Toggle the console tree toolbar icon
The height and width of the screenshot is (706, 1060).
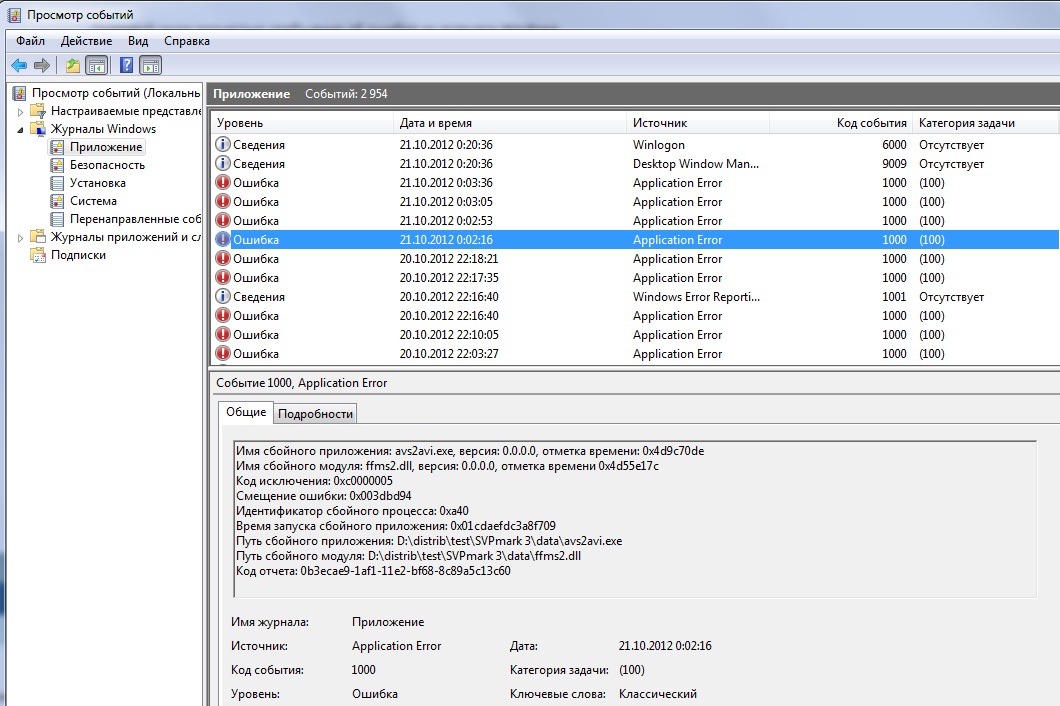click(x=97, y=66)
